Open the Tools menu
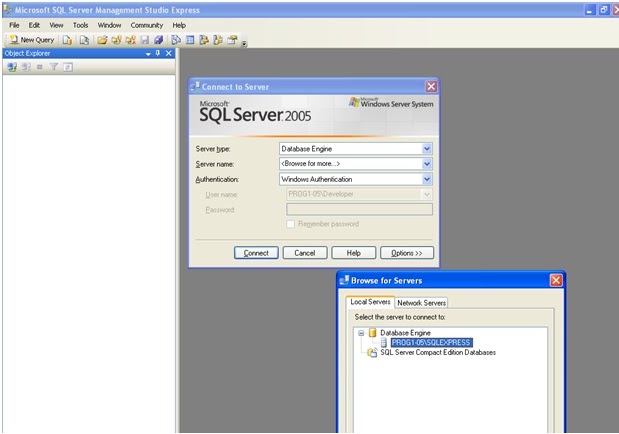Screen dimensions: 619x434 pos(80,25)
